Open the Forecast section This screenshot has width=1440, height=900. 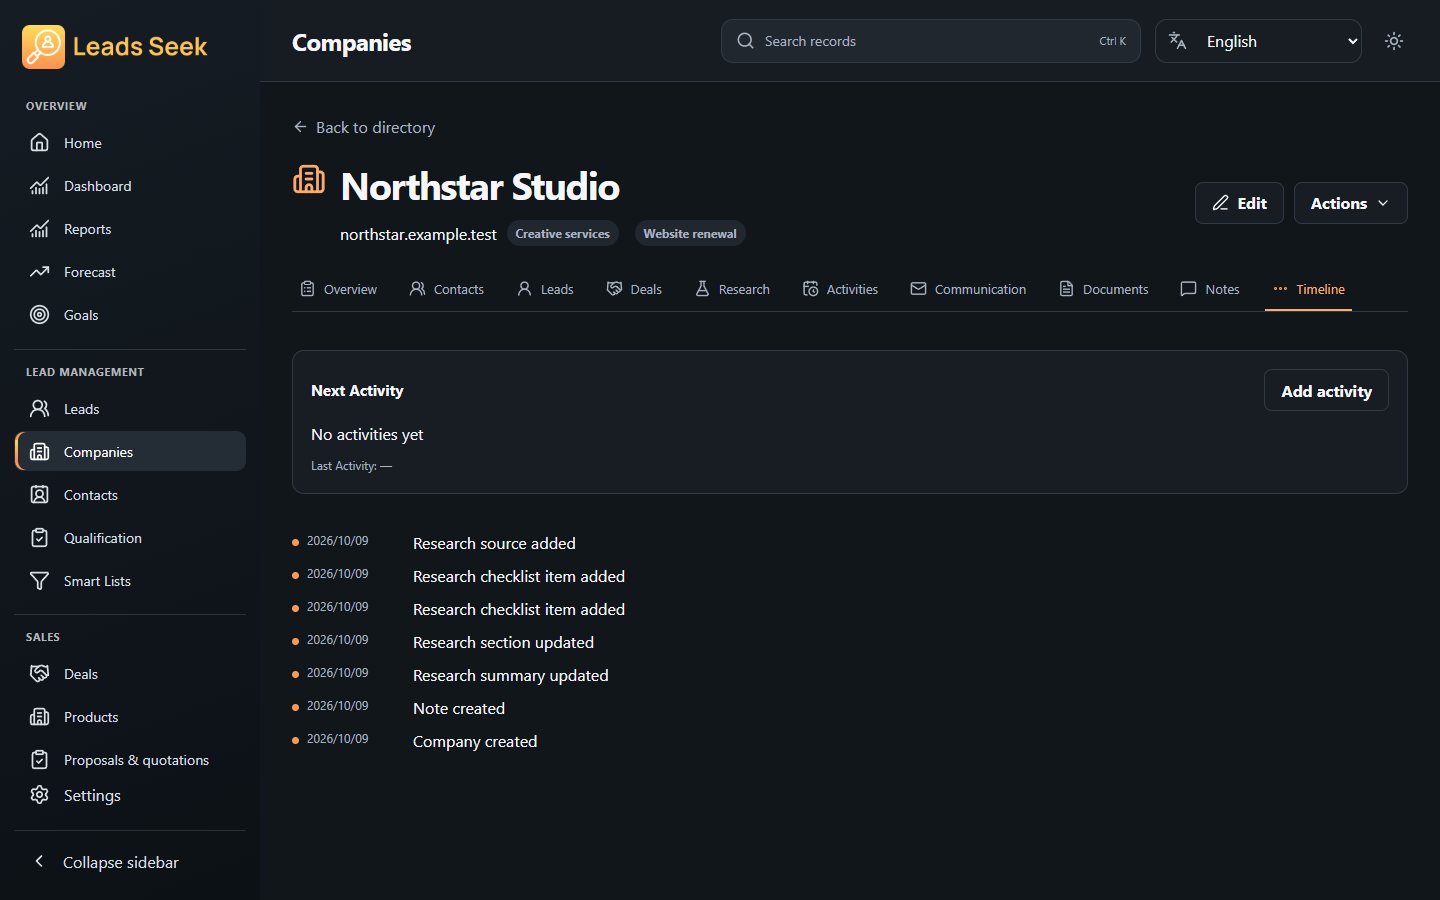click(130, 272)
